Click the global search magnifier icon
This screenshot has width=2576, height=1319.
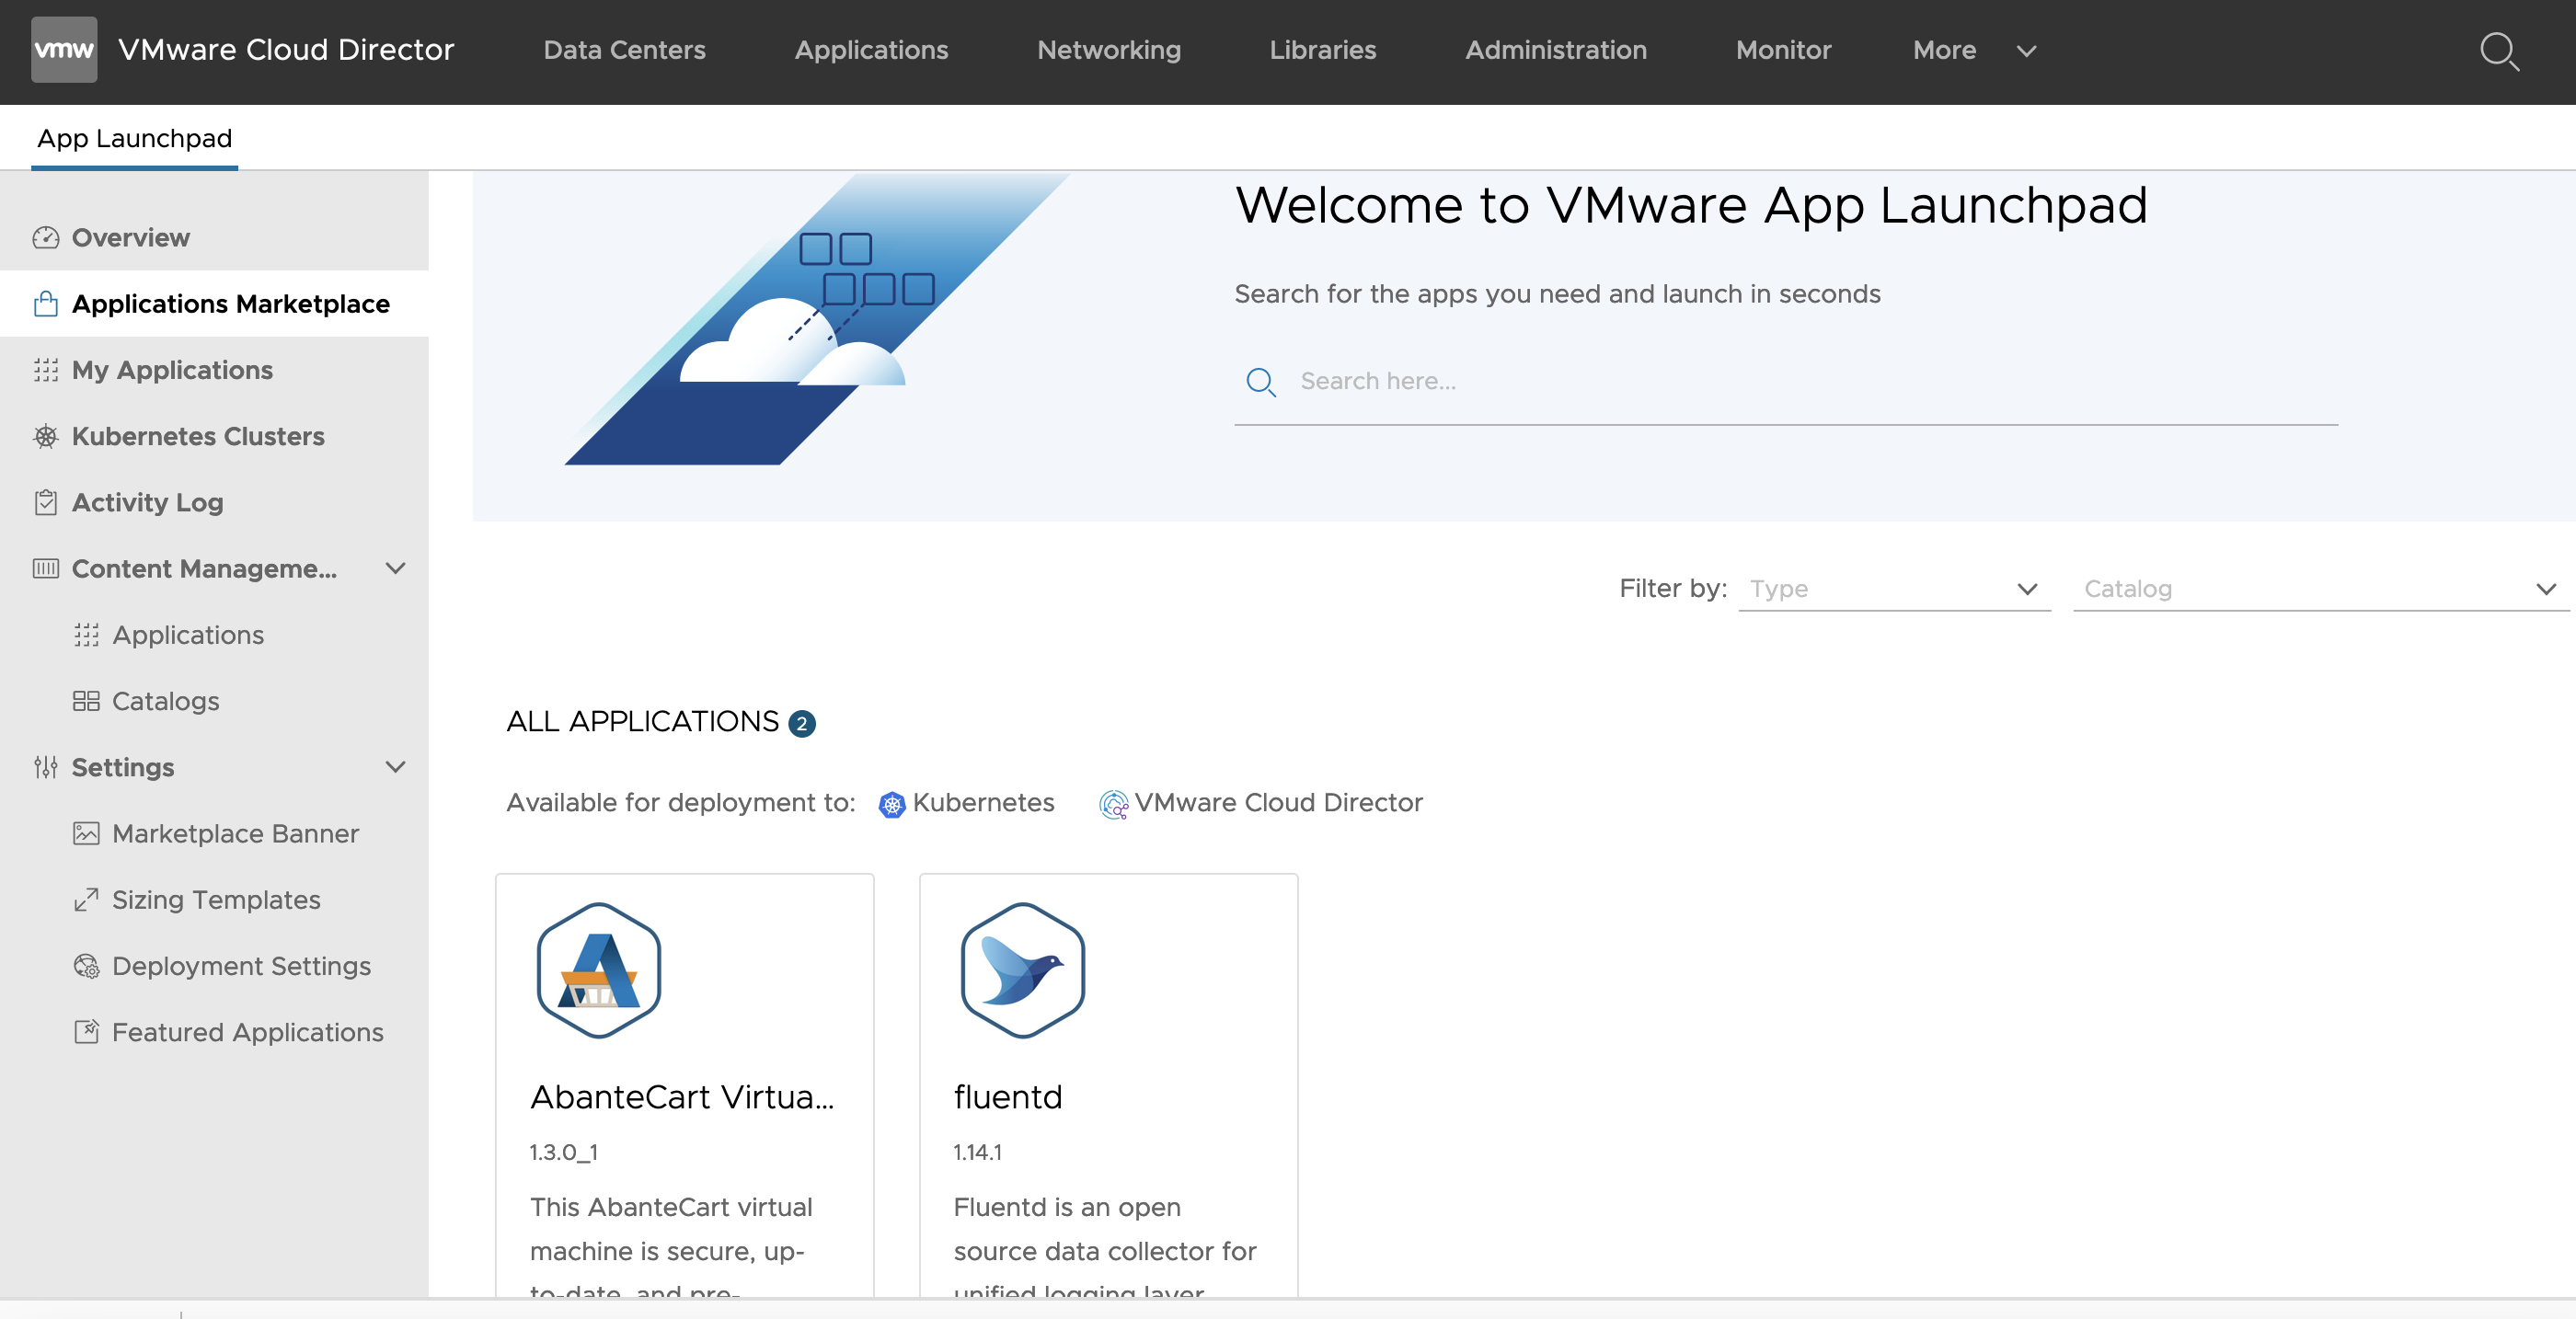pyautogui.click(x=2498, y=51)
